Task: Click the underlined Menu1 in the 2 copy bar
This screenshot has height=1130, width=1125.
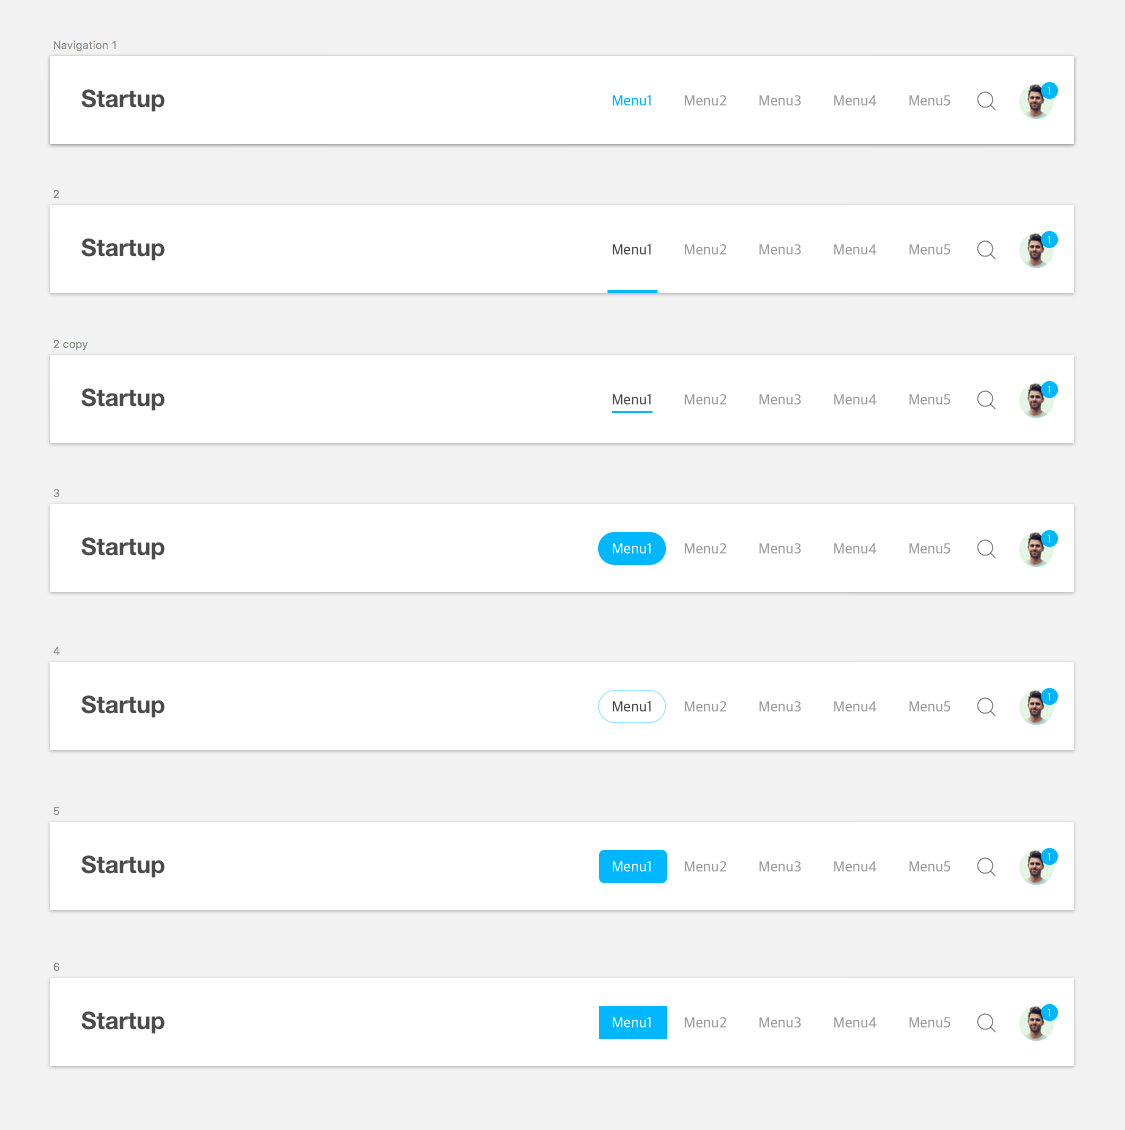Action: pyautogui.click(x=632, y=400)
